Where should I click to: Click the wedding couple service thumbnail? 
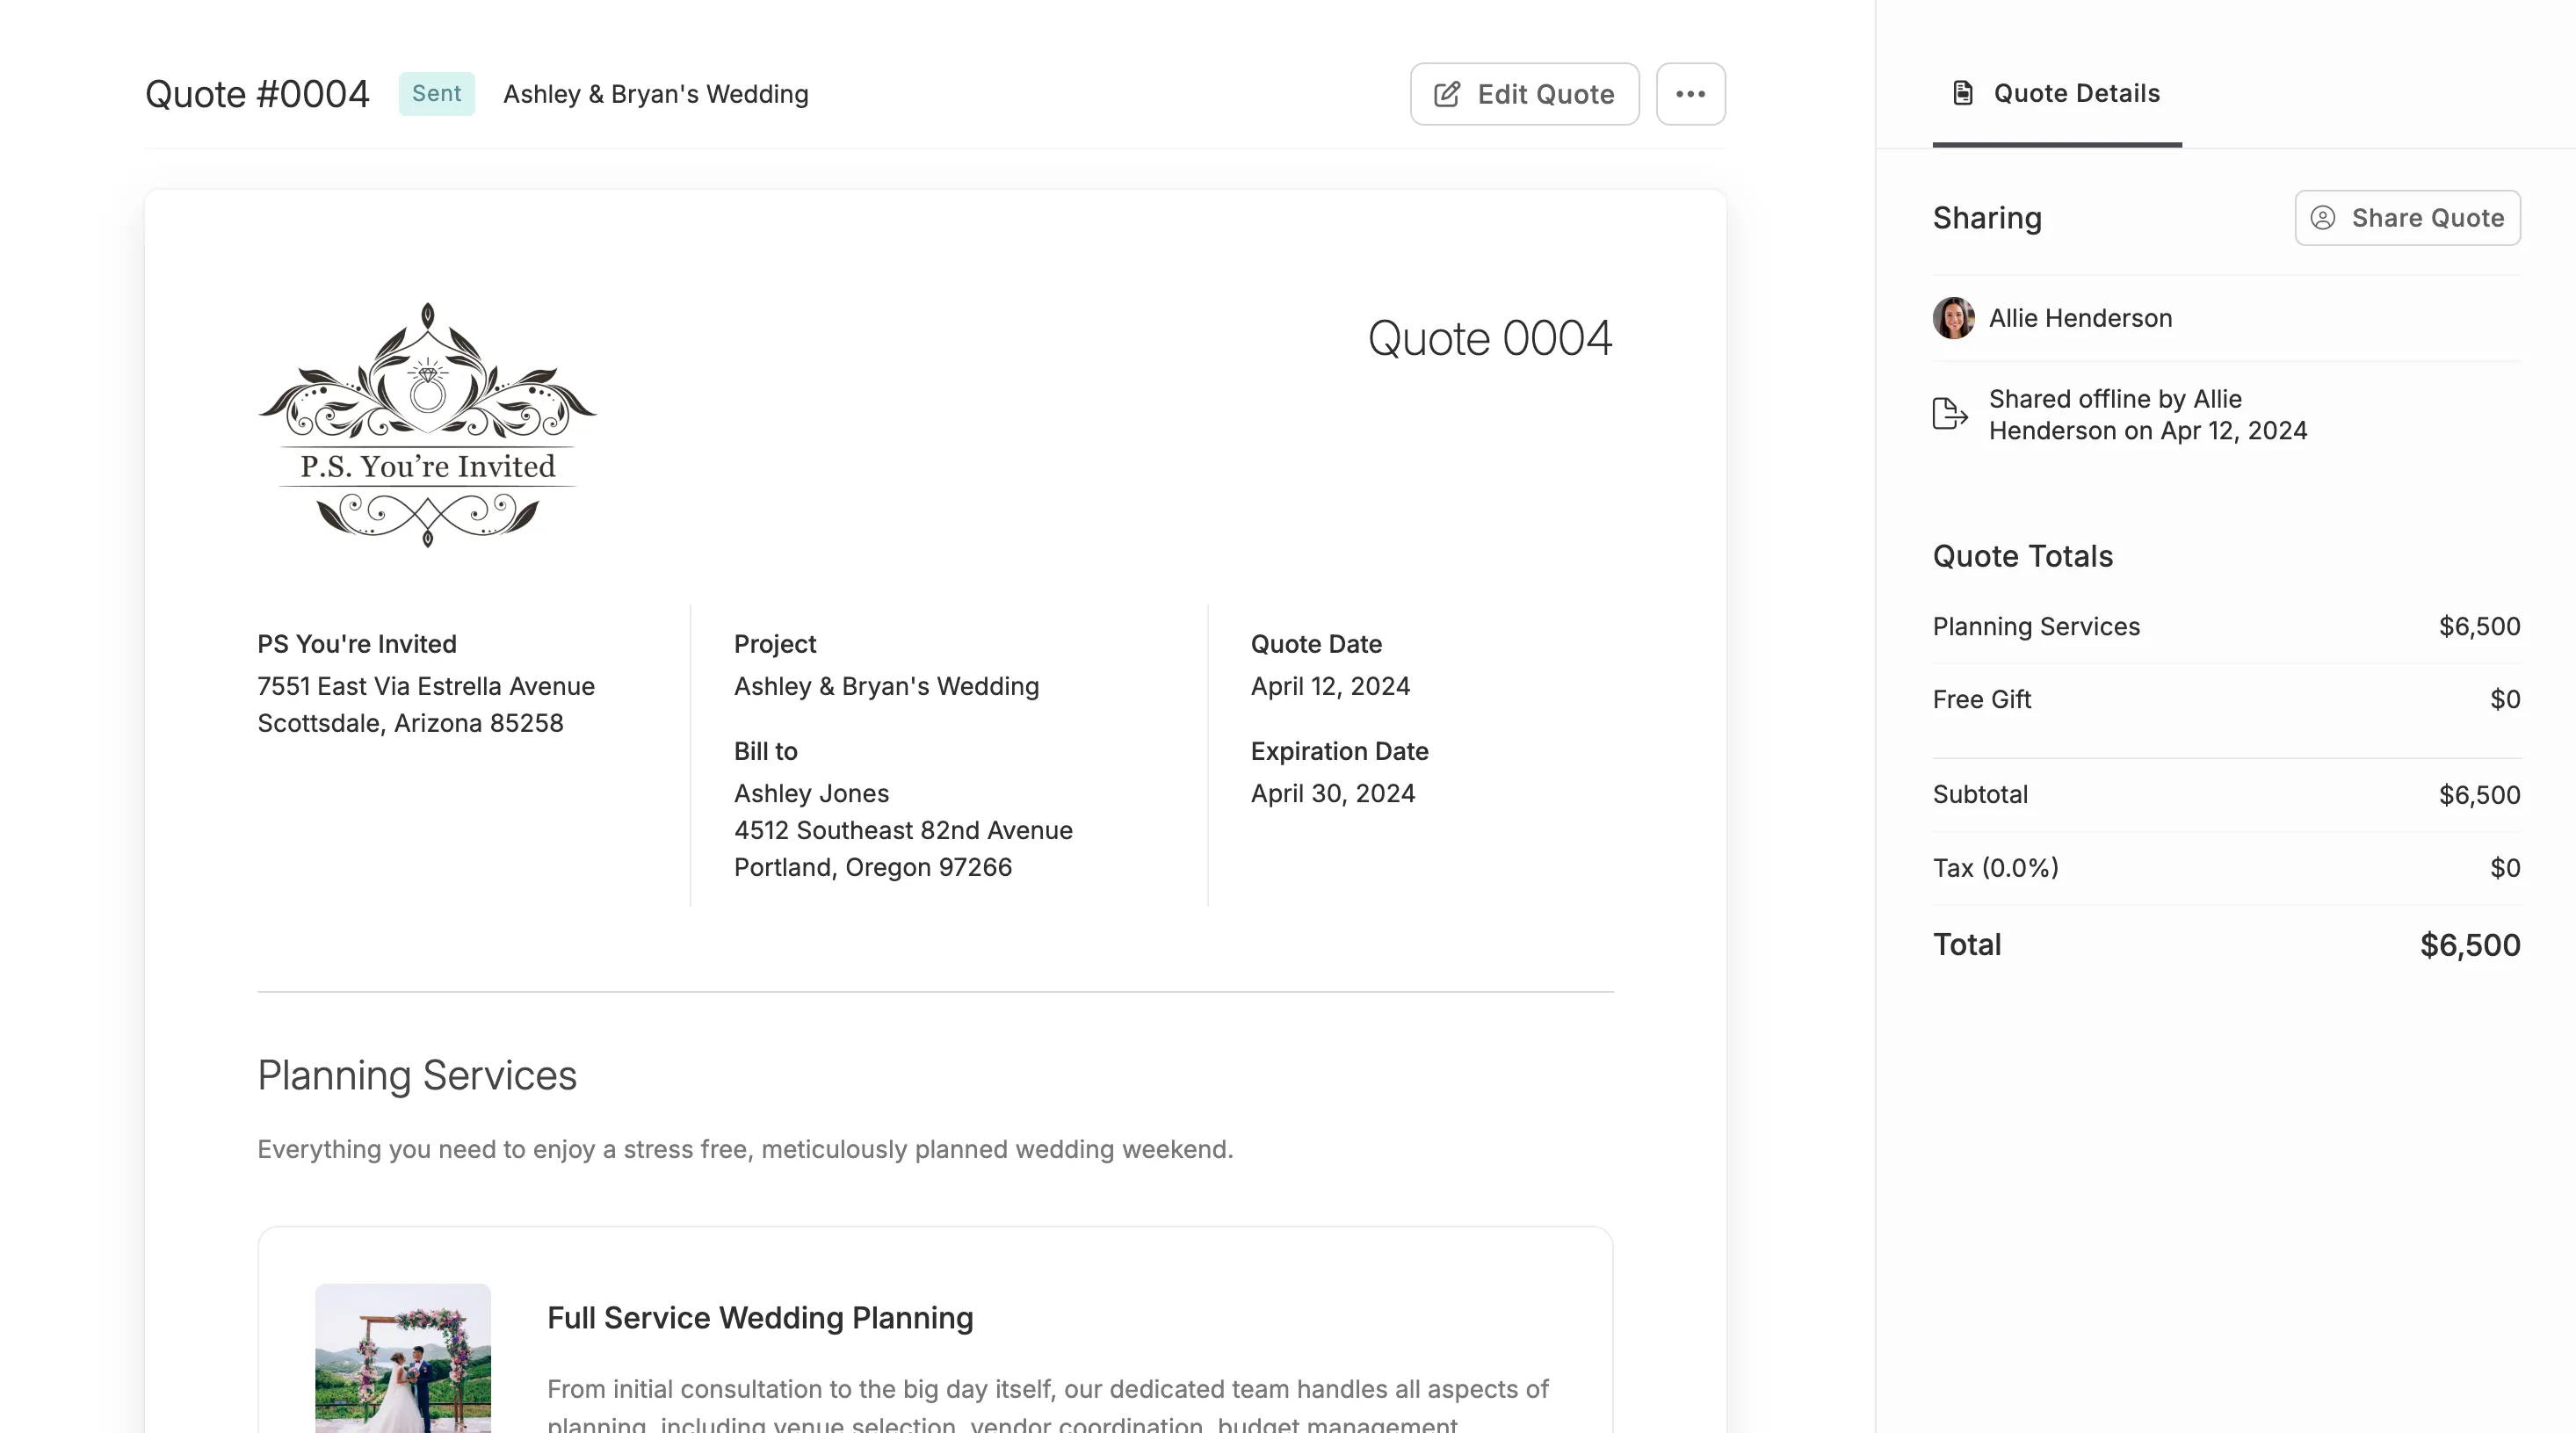[x=403, y=1358]
